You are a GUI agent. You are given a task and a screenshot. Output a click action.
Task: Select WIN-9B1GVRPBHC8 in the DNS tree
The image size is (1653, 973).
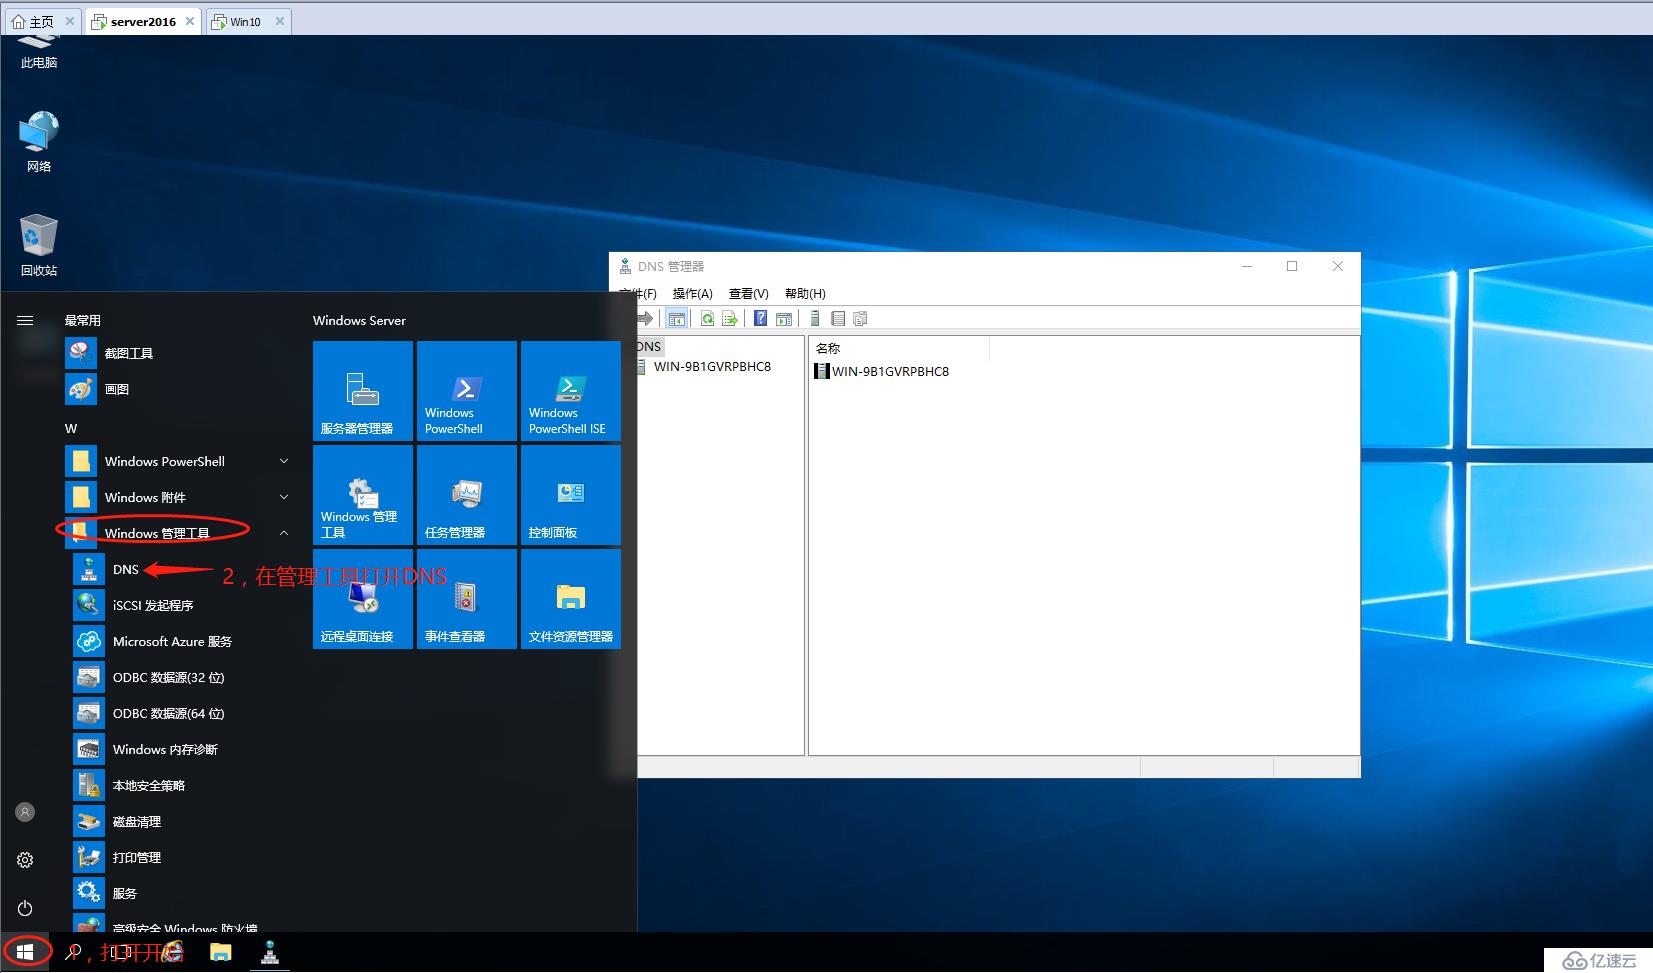click(x=712, y=366)
